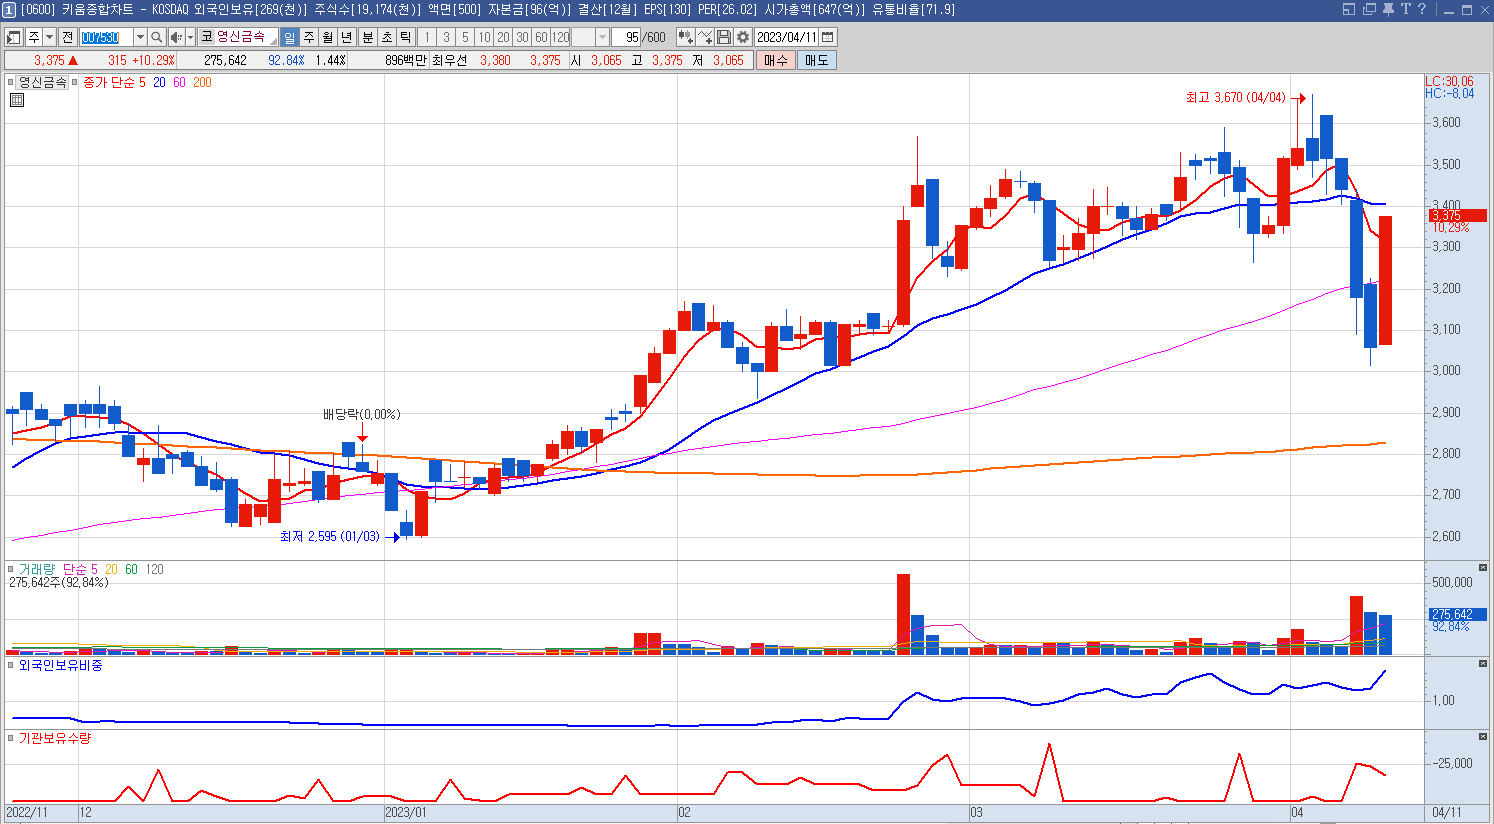
Task: Open help with the question mark icon
Action: [x=1421, y=9]
